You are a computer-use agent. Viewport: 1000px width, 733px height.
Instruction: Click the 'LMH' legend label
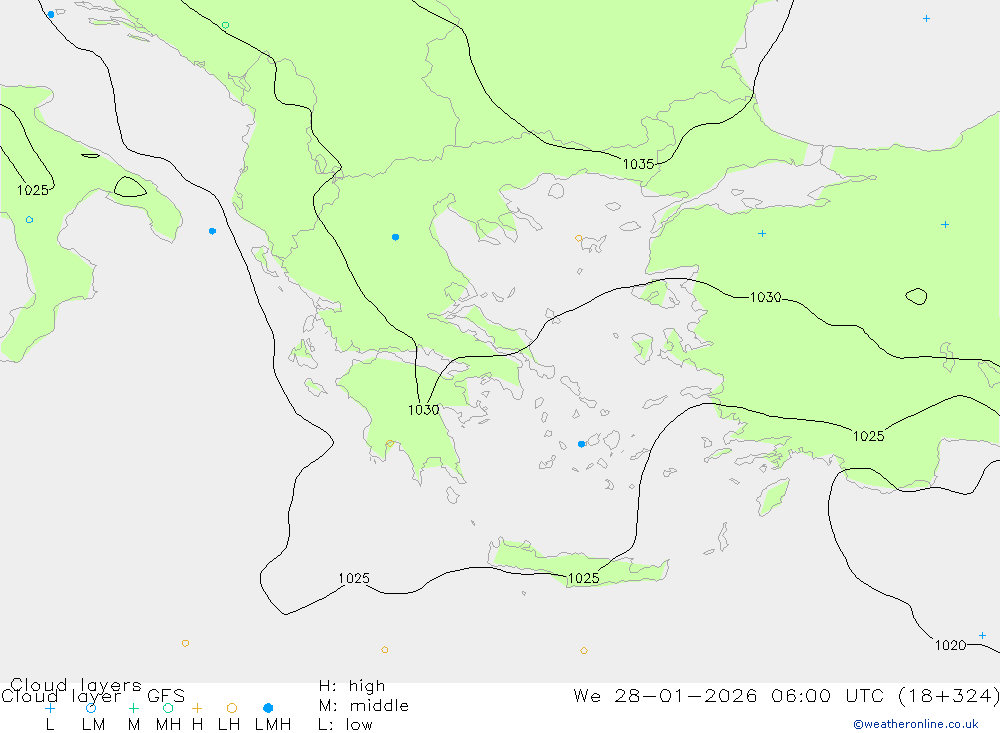click(273, 725)
